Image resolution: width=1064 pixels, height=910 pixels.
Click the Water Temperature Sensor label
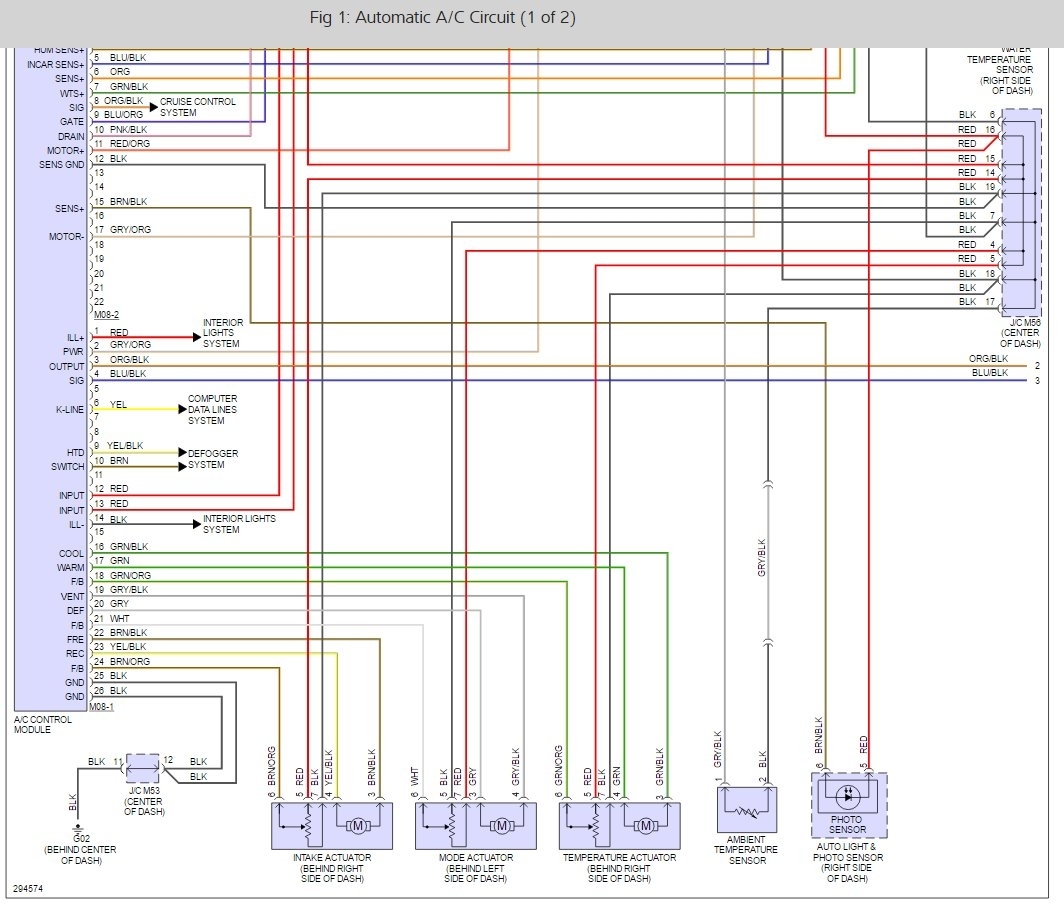(x=1000, y=69)
